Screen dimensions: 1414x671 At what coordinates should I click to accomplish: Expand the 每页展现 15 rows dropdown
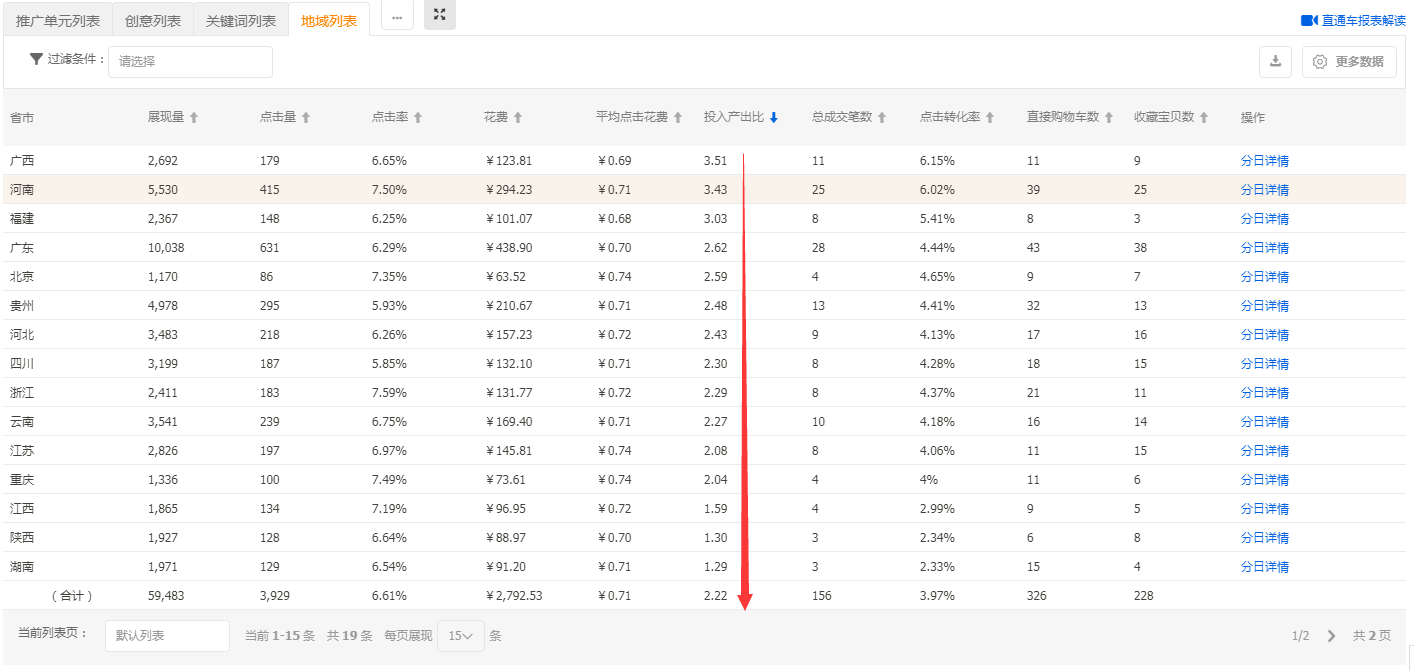[461, 636]
